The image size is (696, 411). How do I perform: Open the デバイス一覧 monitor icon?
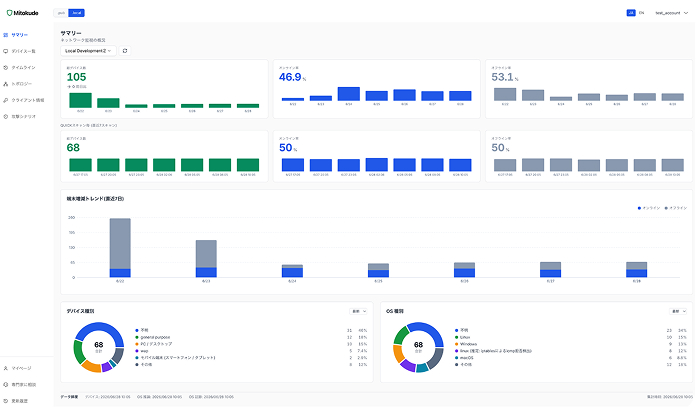tap(6, 51)
